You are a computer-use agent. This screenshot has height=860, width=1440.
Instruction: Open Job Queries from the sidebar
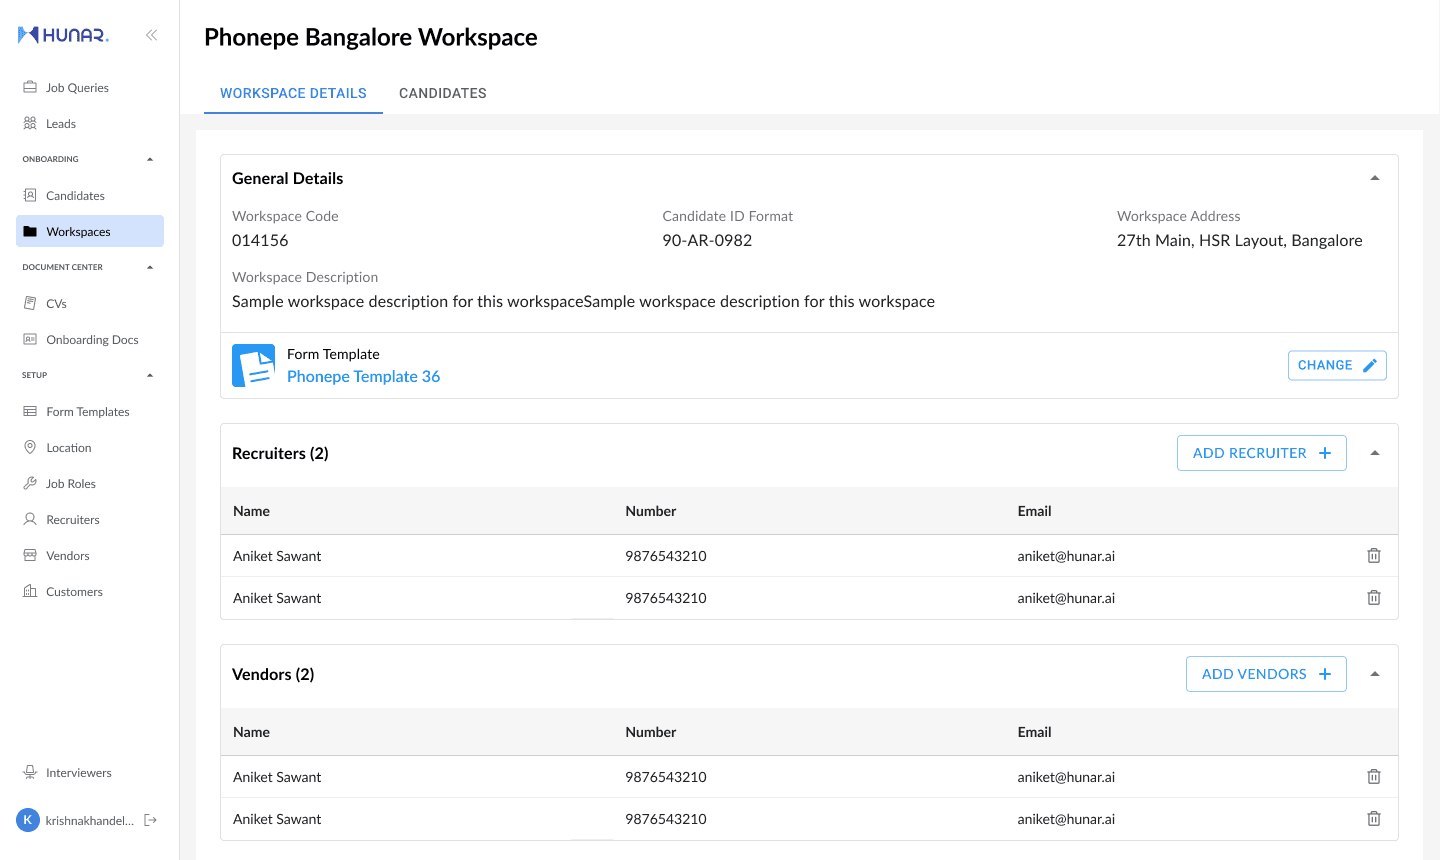90,88
